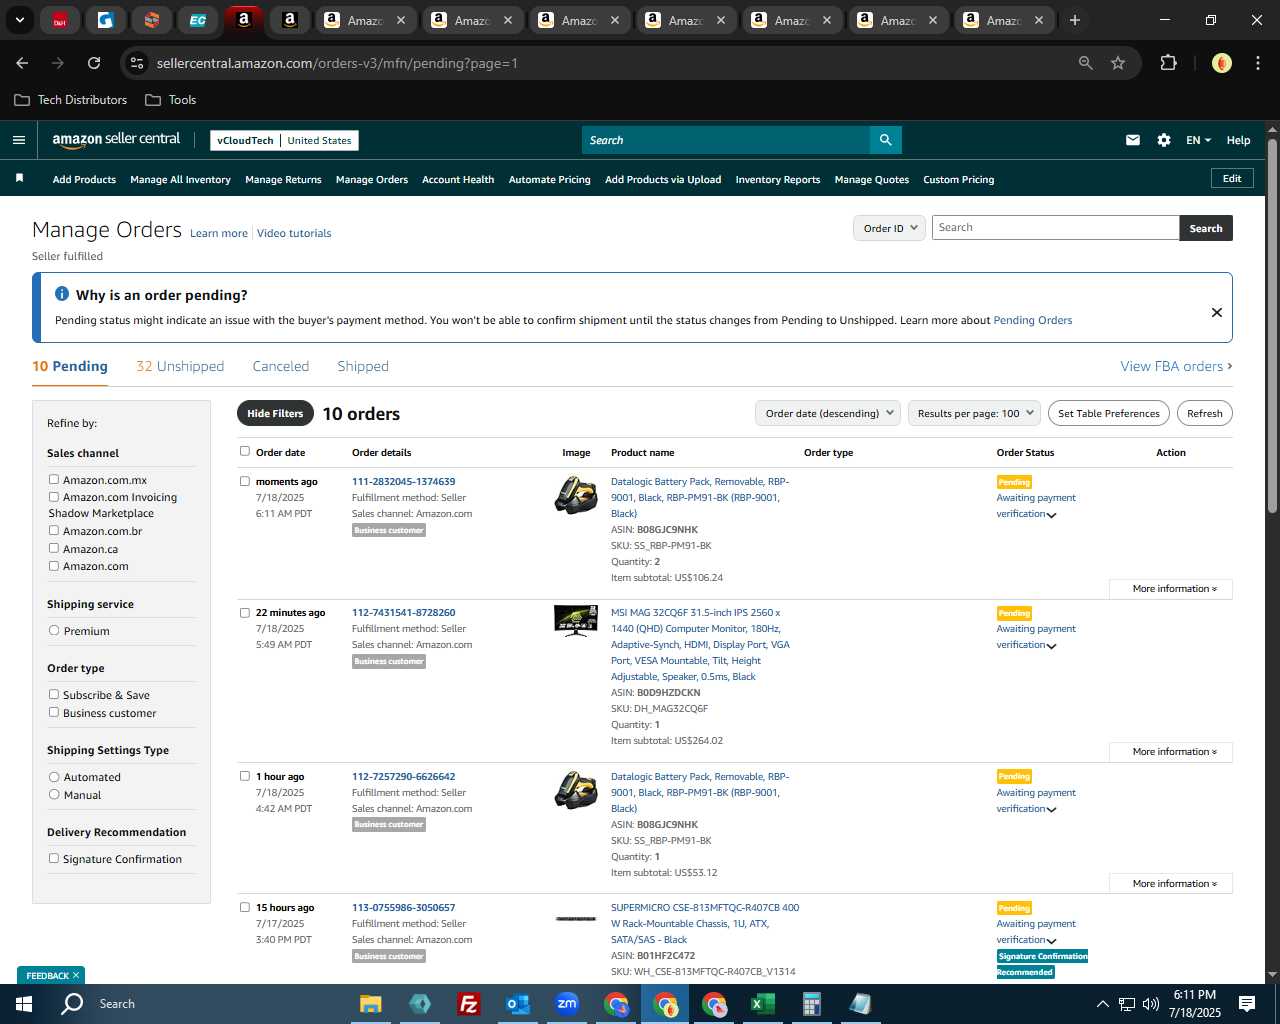1280x1024 pixels.
Task: Click the Seller Central header search field
Action: pos(726,140)
